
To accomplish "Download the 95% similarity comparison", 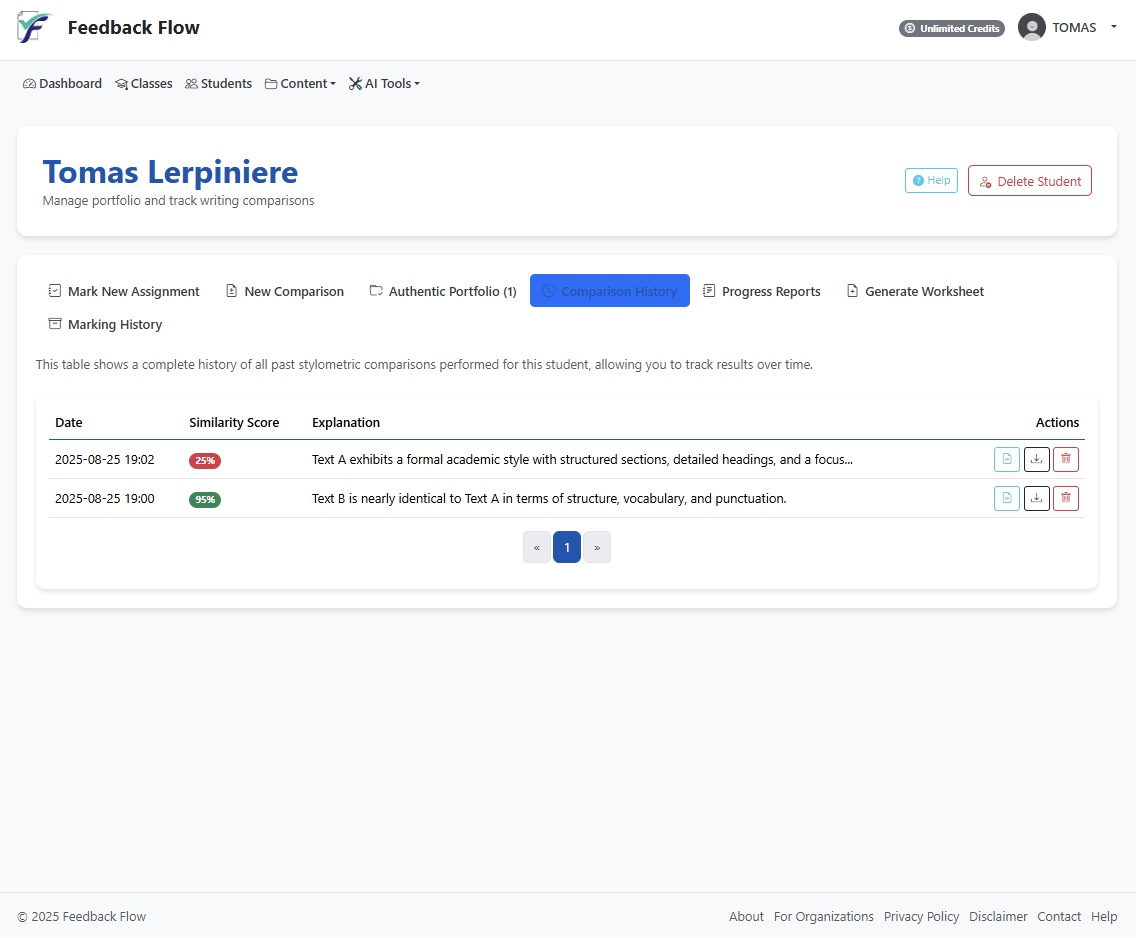I will (x=1036, y=498).
